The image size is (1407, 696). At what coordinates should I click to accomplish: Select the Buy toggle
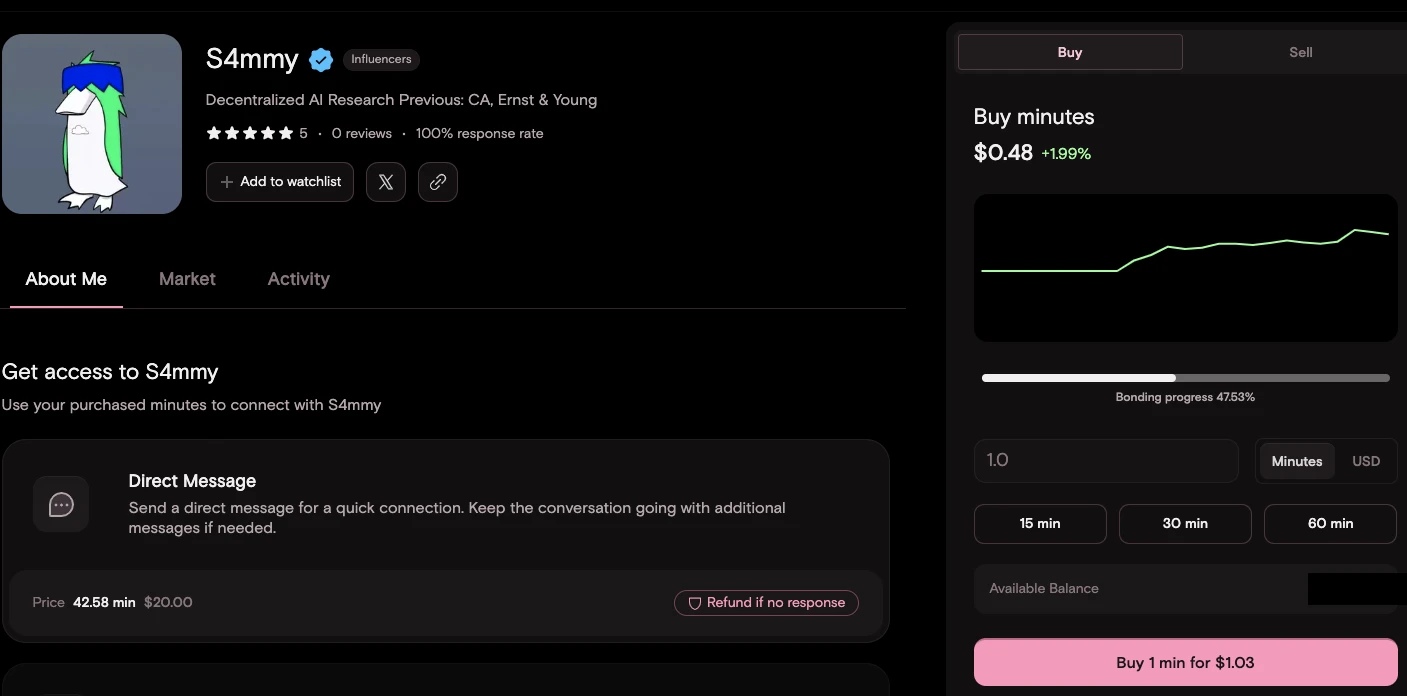[1070, 52]
